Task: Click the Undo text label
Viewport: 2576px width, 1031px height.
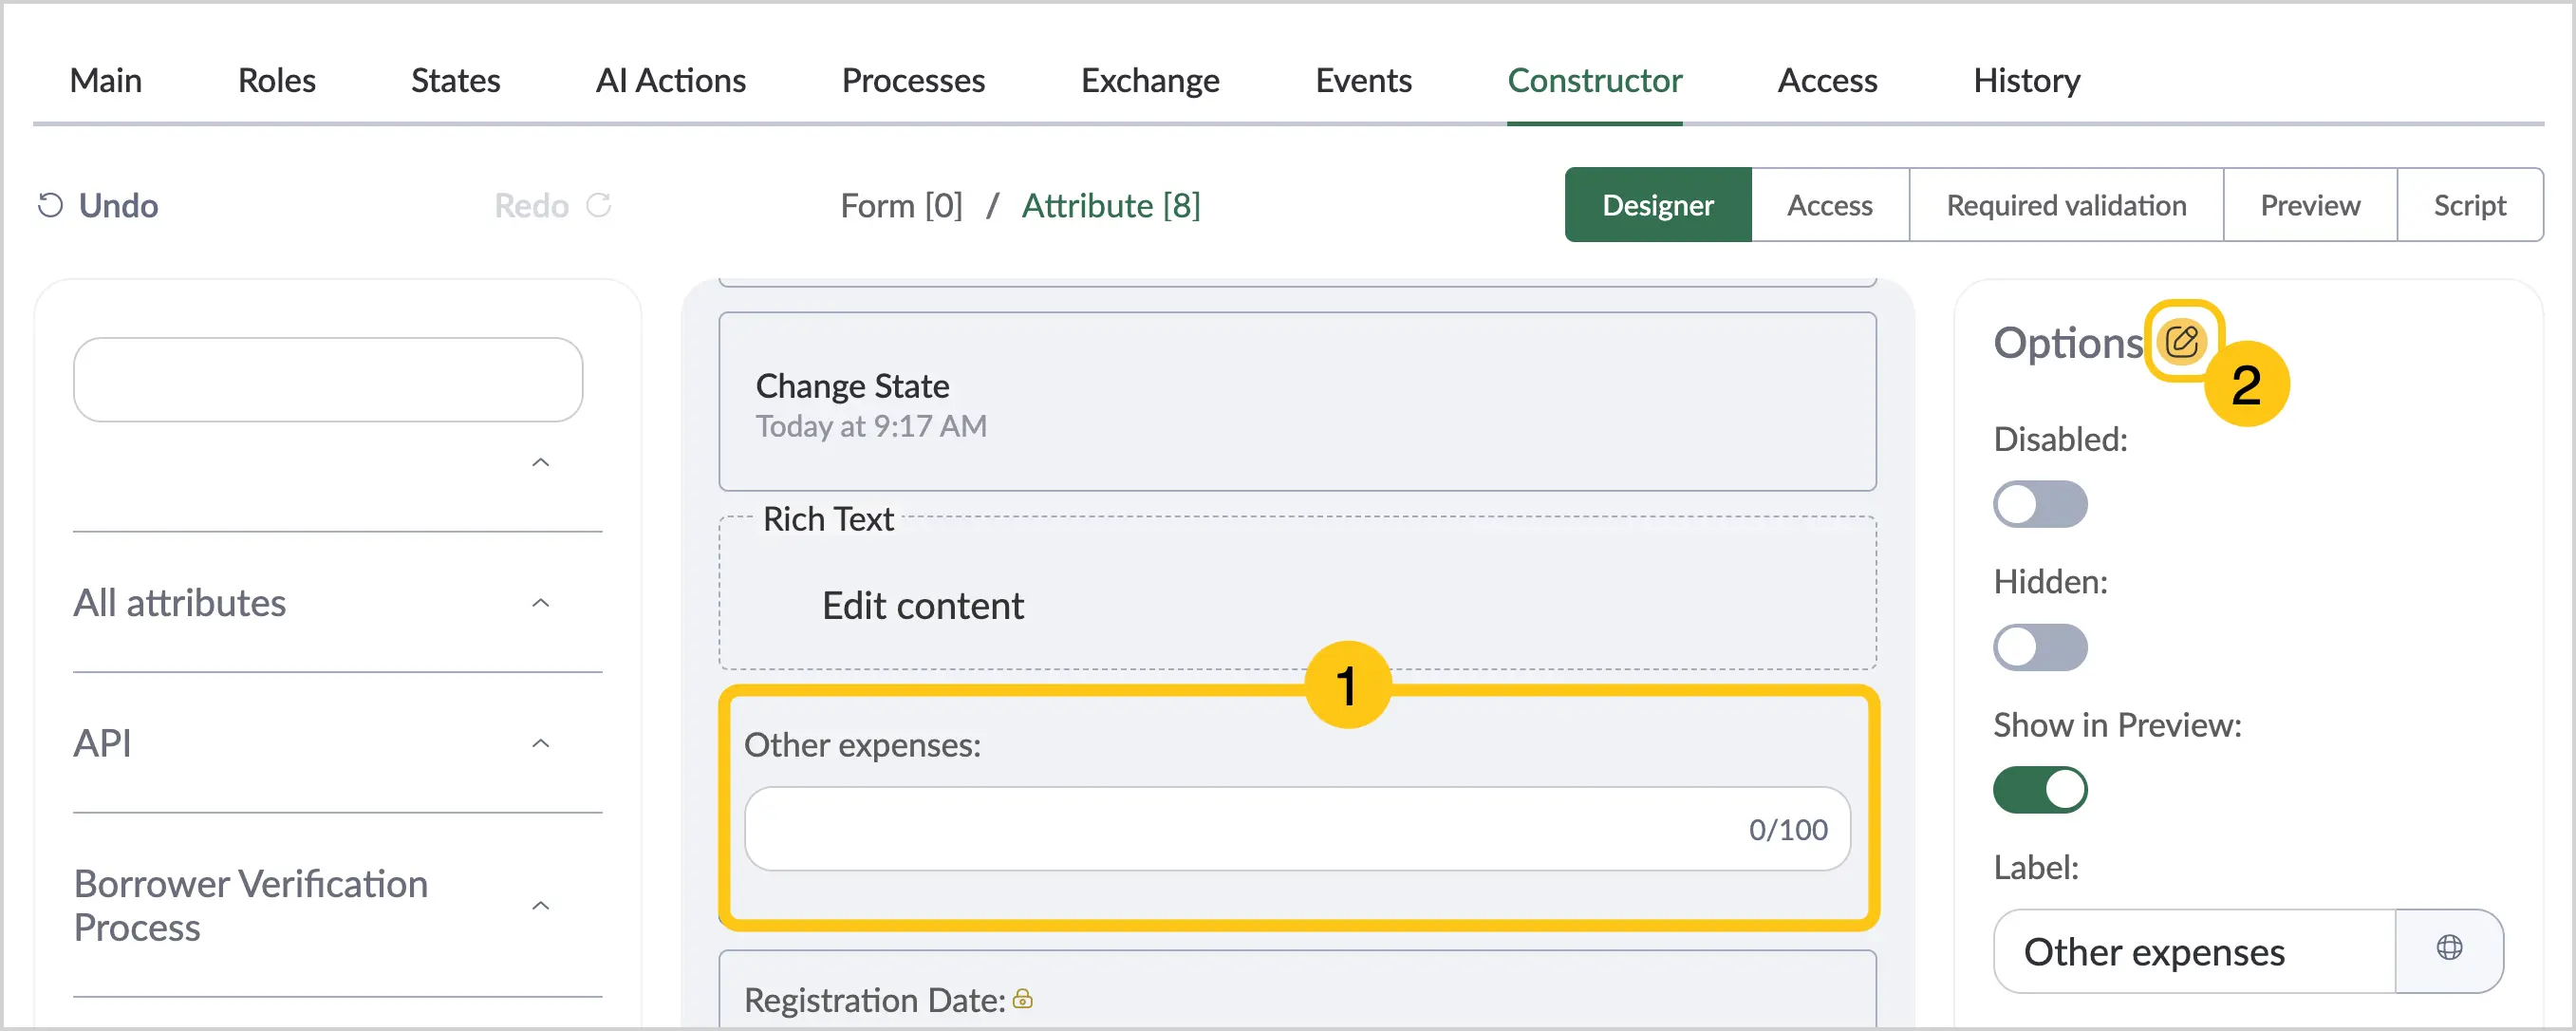Action: [119, 205]
